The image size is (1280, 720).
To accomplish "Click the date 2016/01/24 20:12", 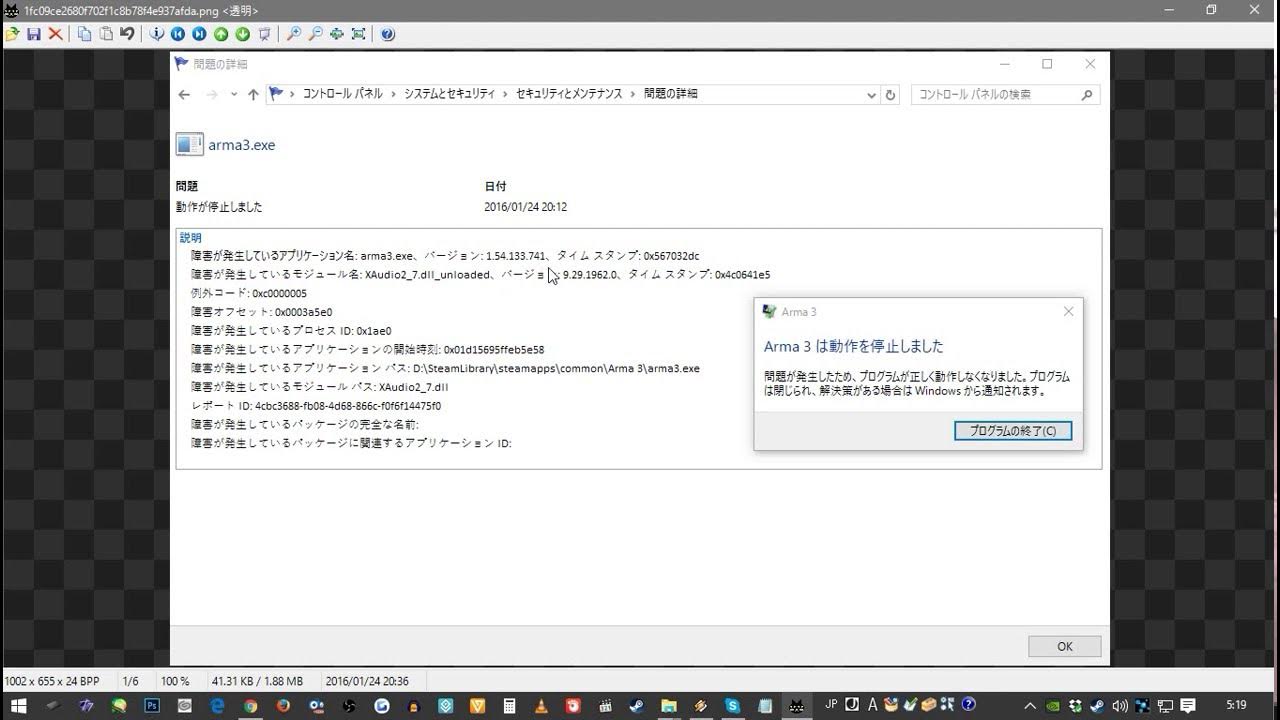I will pos(526,207).
